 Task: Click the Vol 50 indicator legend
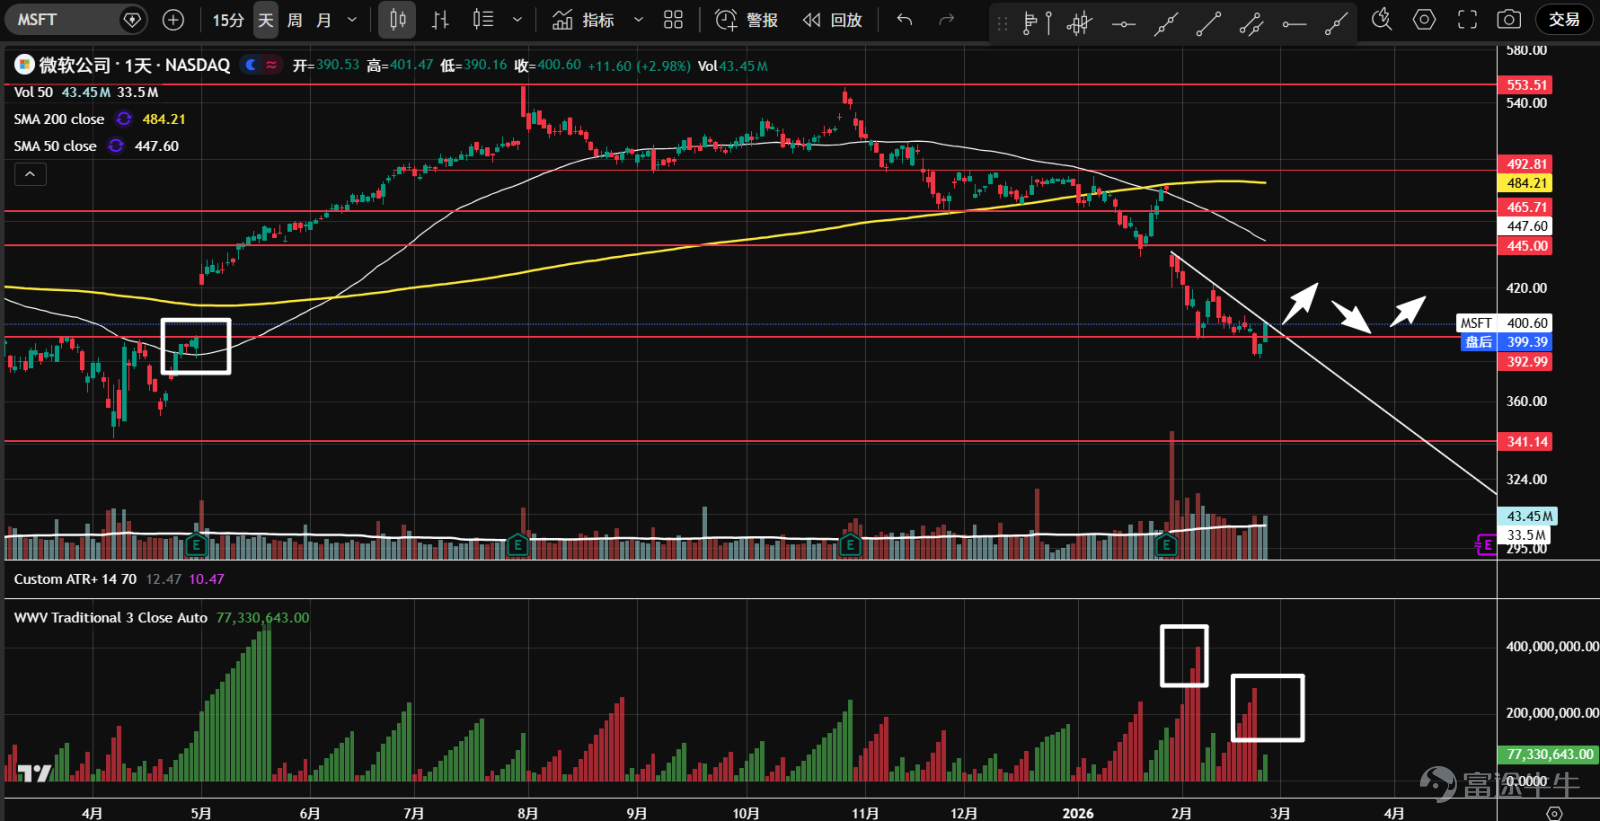coord(33,92)
